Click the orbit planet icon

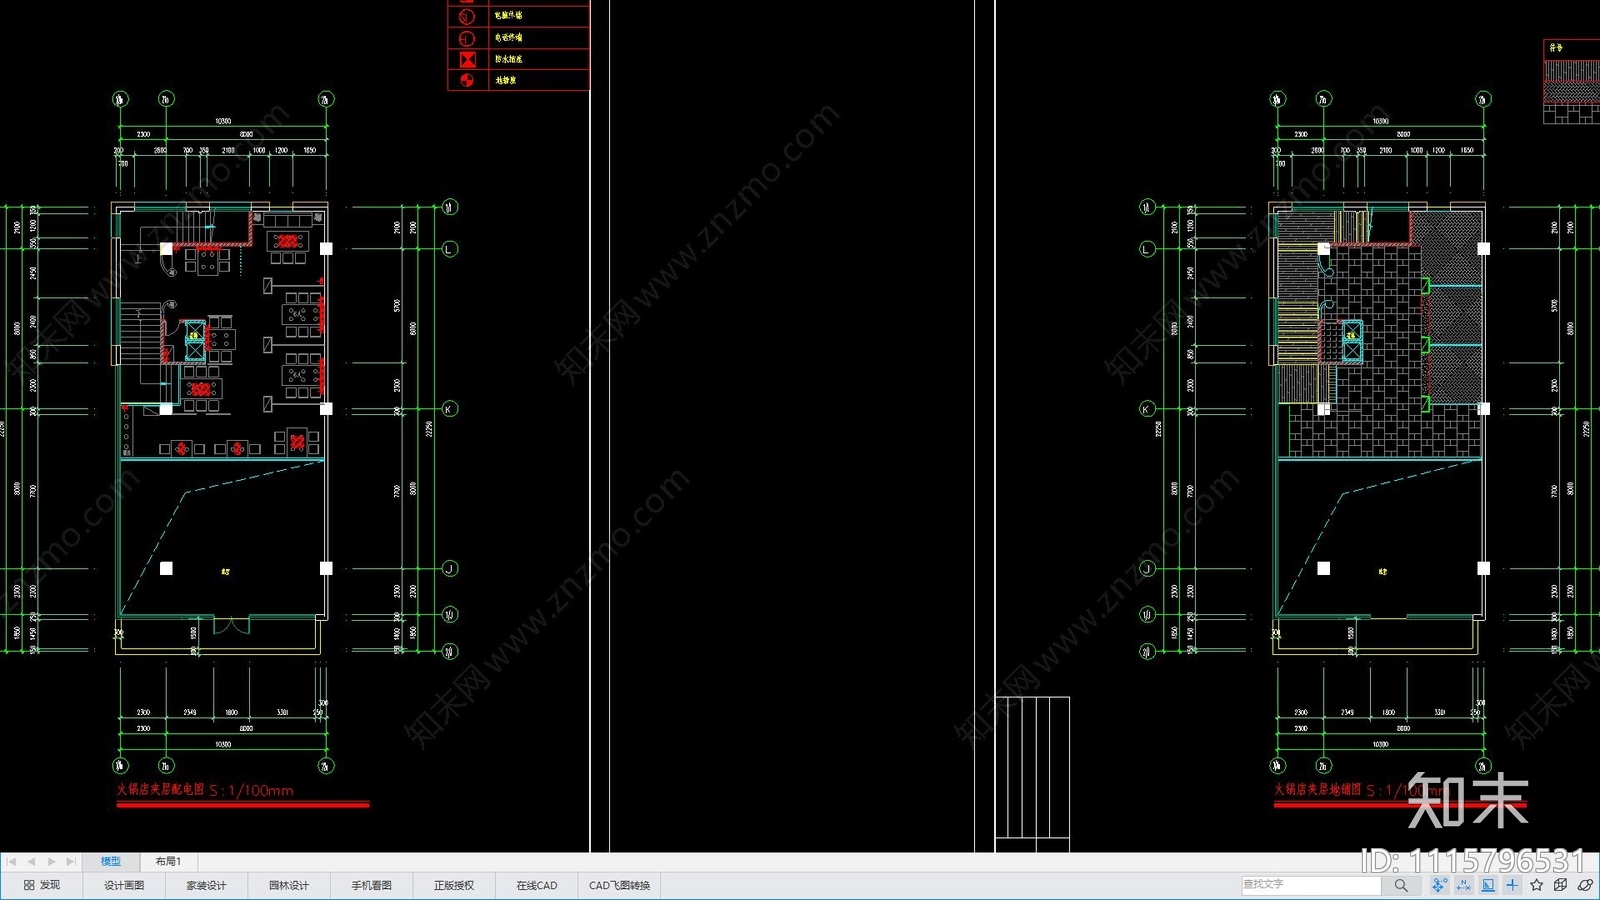point(1585,885)
